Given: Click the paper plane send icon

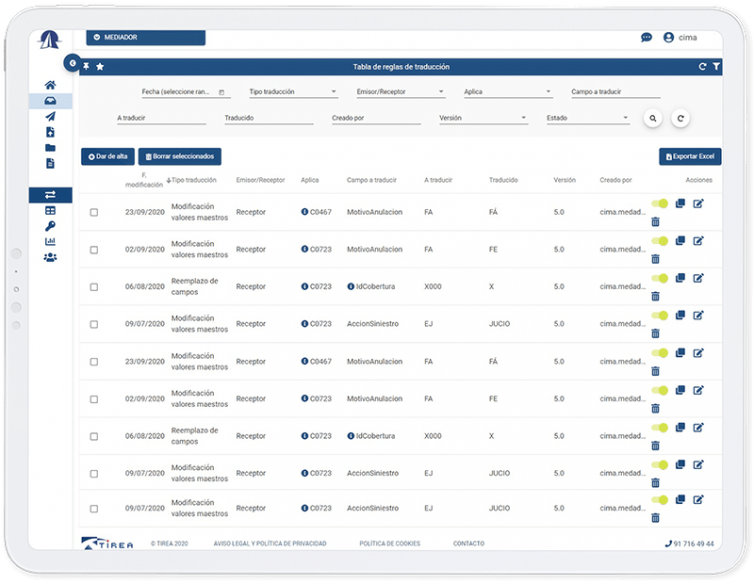Looking at the screenshot, I should pos(50,116).
